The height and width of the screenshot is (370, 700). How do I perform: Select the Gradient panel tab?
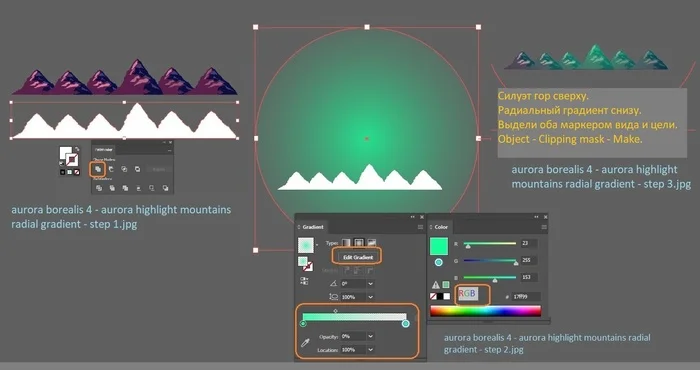pyautogui.click(x=313, y=227)
